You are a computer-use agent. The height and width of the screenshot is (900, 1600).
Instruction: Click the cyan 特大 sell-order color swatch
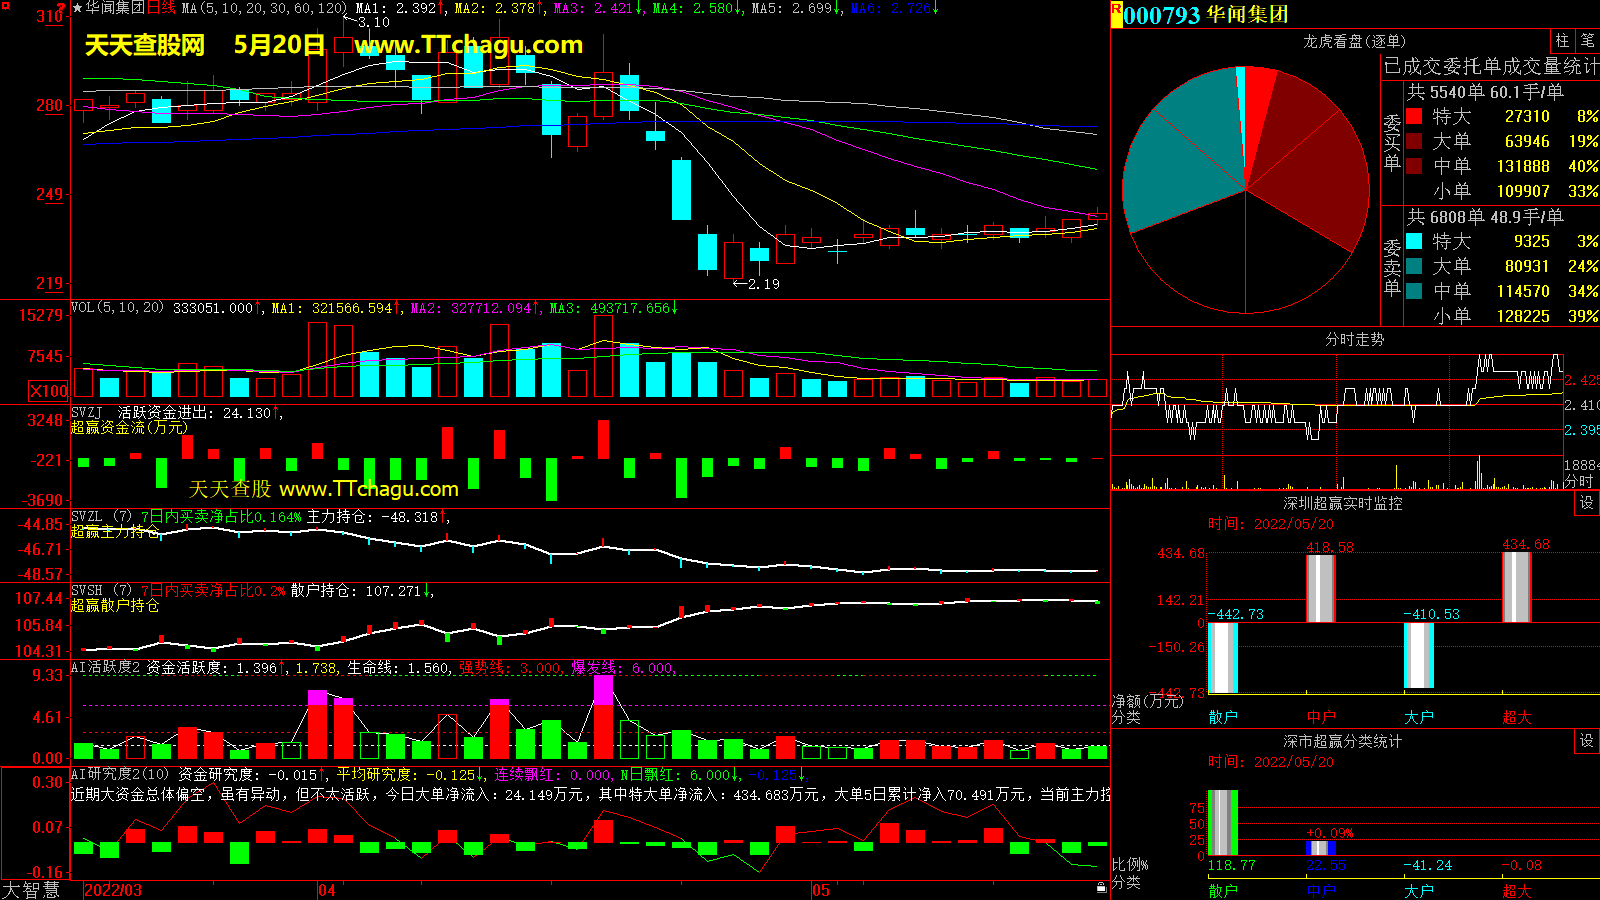point(1414,241)
